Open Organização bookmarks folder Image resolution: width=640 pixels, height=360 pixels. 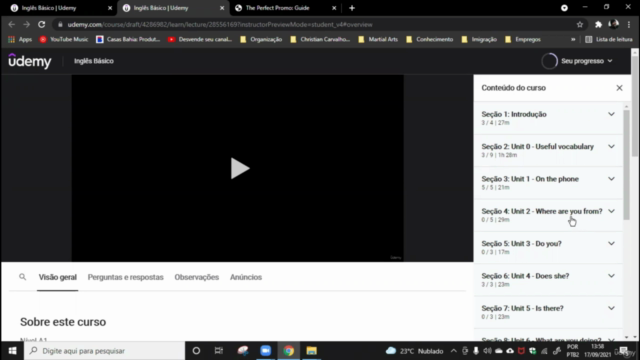[261, 39]
